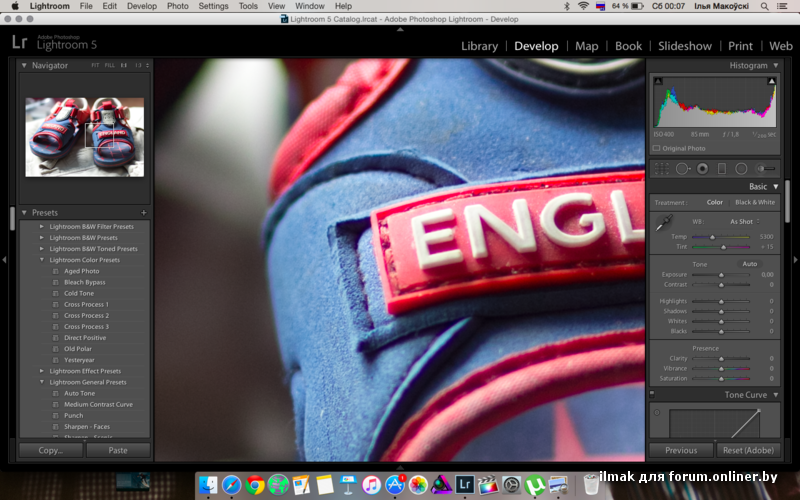Switch to the Library module

click(479, 46)
